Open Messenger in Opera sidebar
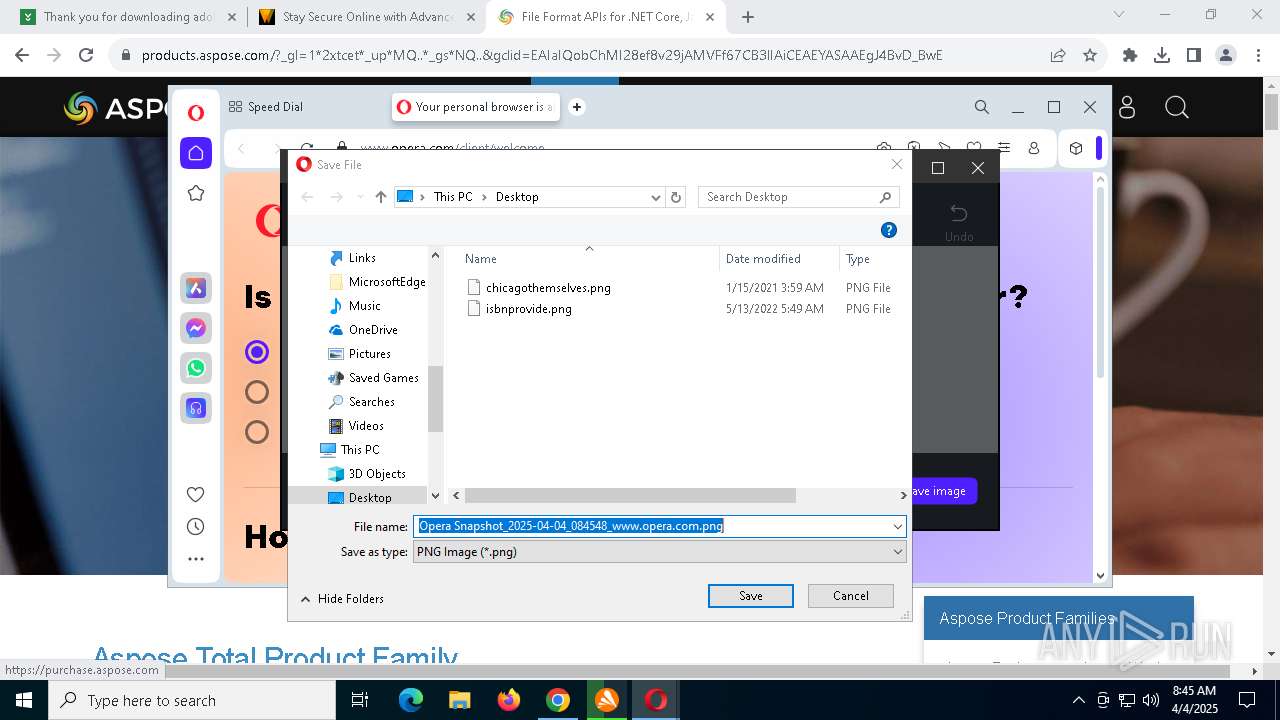1280x720 pixels. tap(196, 328)
